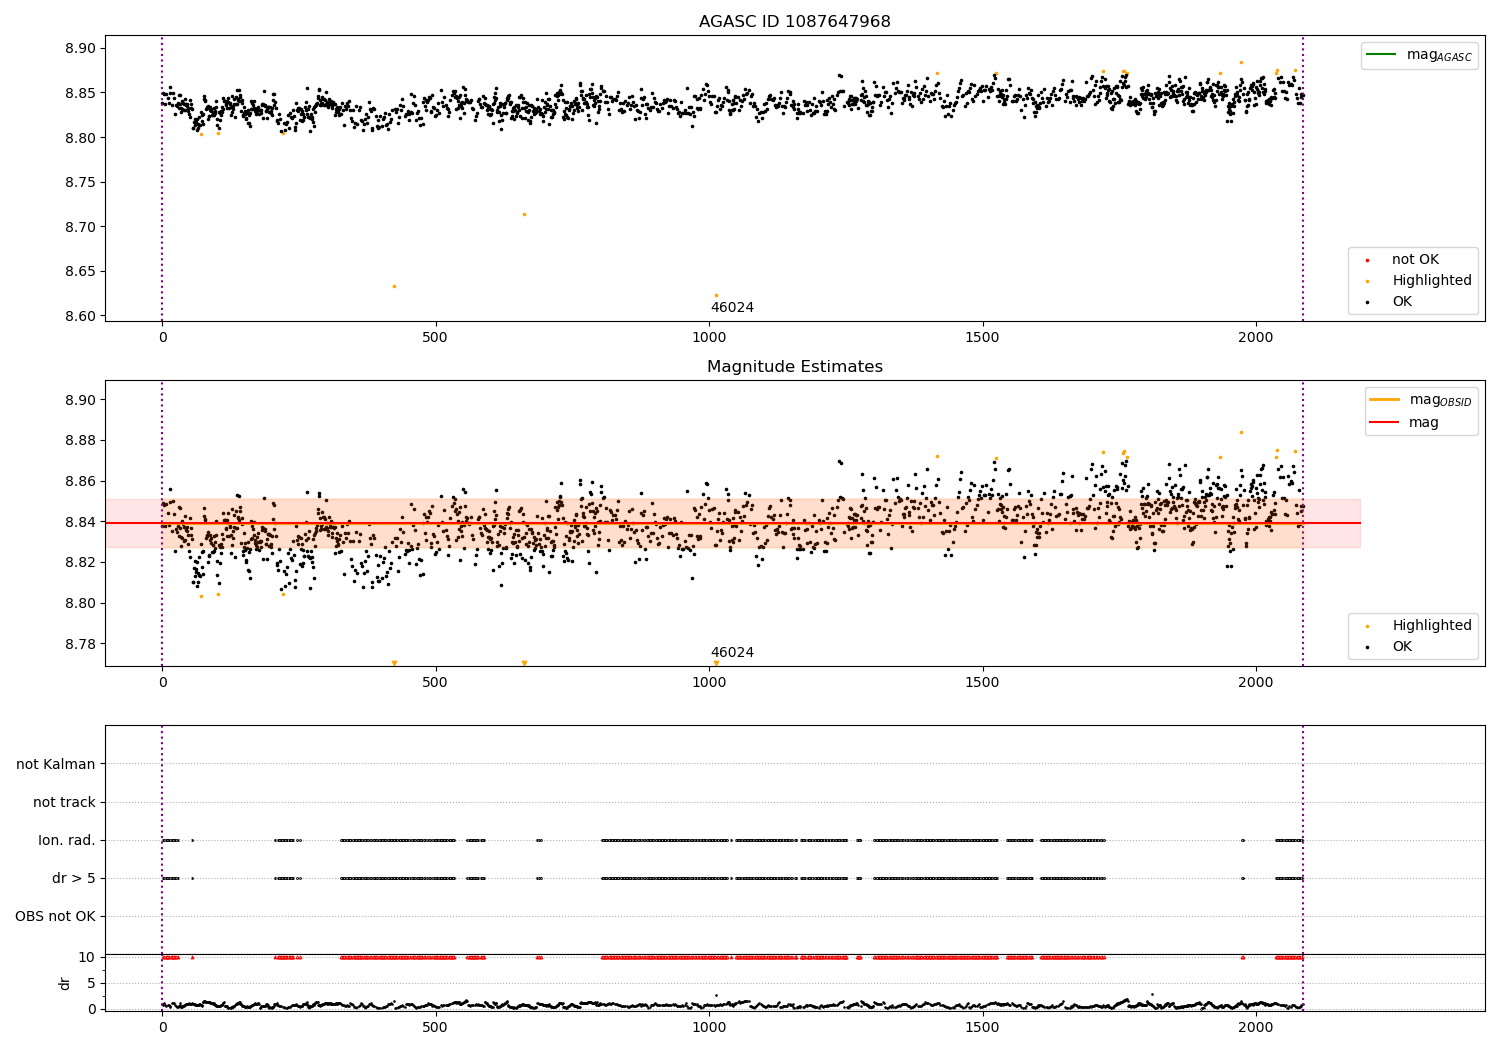Select the 'not OK' legend entry in top plot

1404,260
